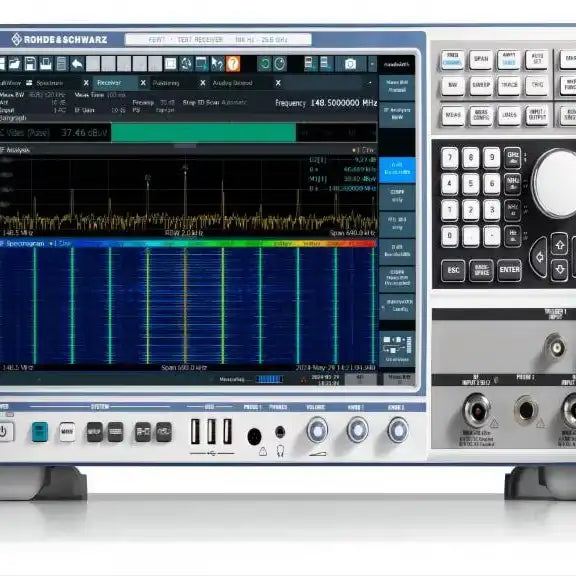Push the BW hardware key
This screenshot has width=576, height=576.
[x=452, y=85]
